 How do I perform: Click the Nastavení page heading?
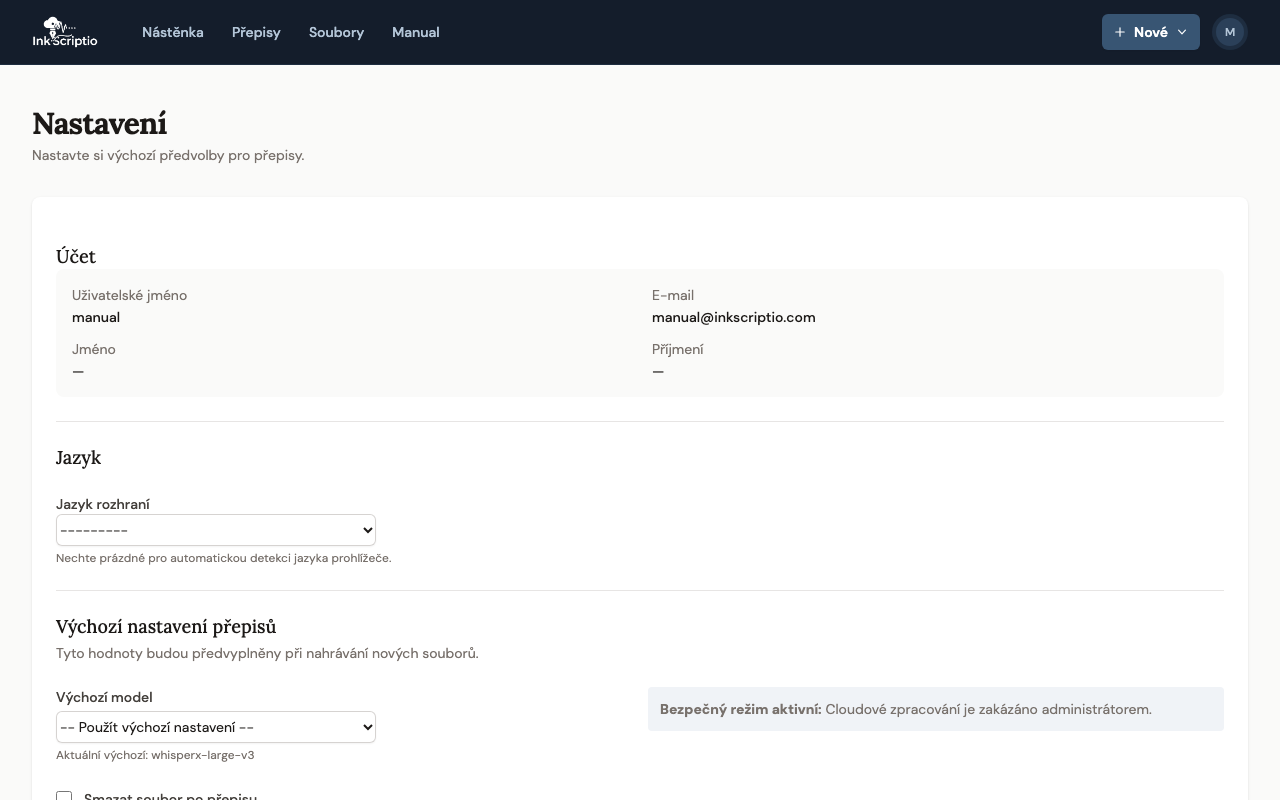pos(99,124)
